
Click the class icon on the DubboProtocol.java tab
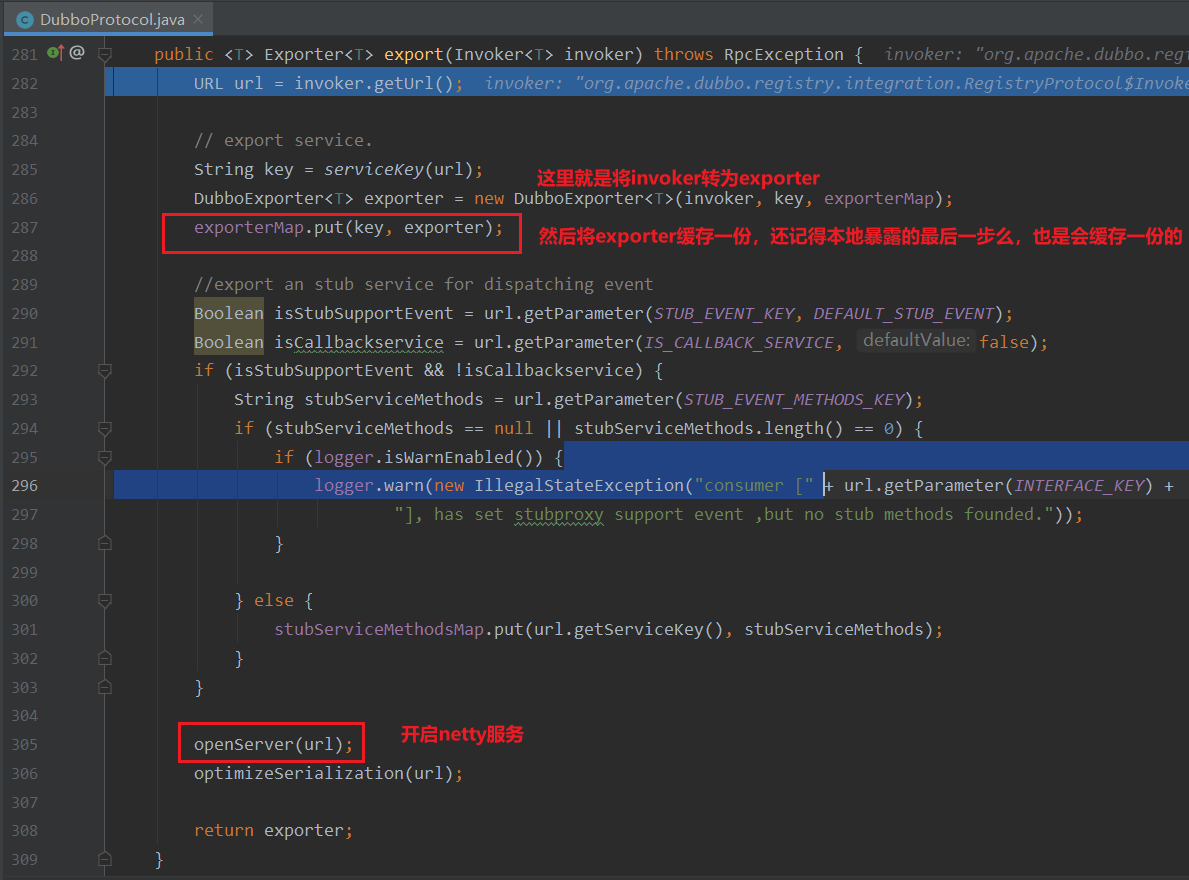(22, 19)
